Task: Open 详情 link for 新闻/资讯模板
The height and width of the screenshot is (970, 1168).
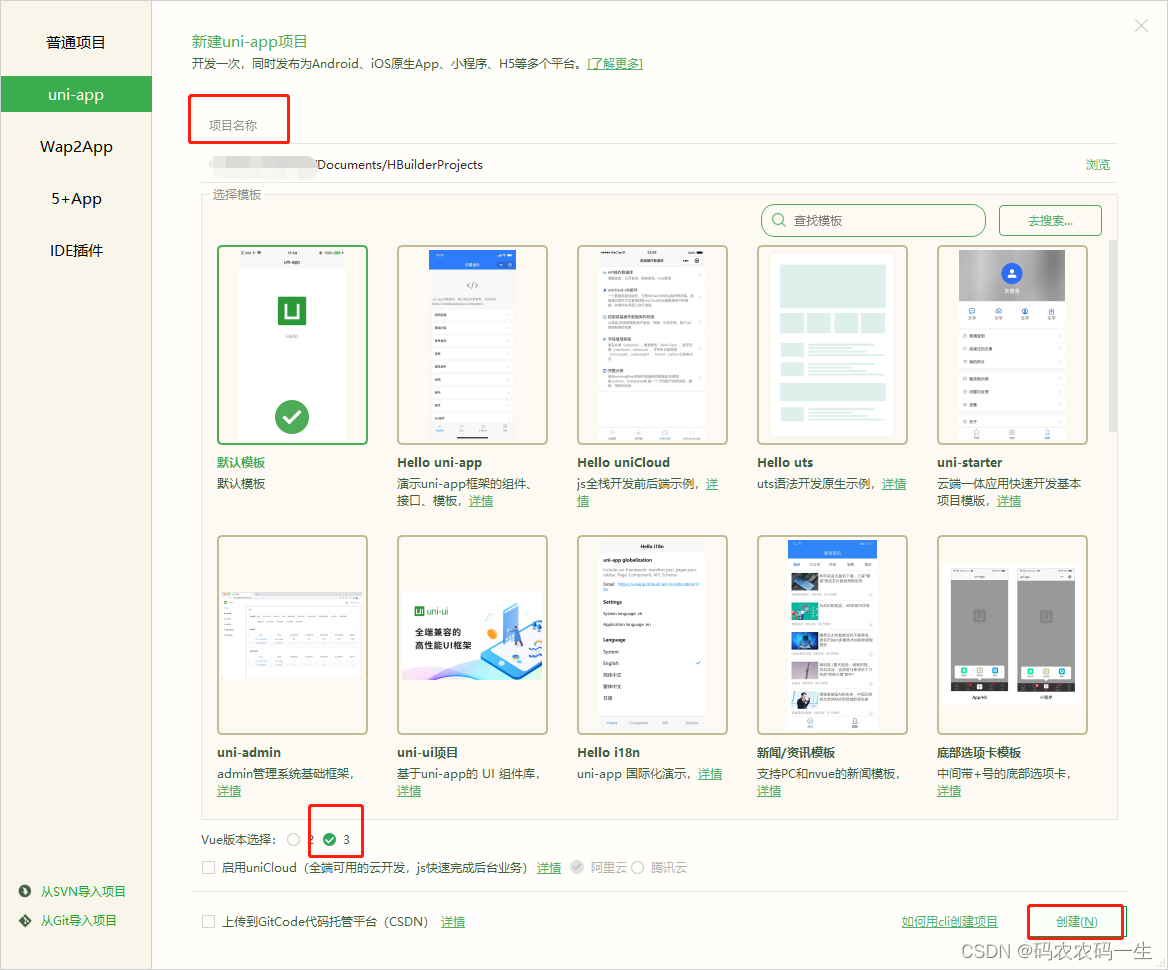Action: point(769,790)
